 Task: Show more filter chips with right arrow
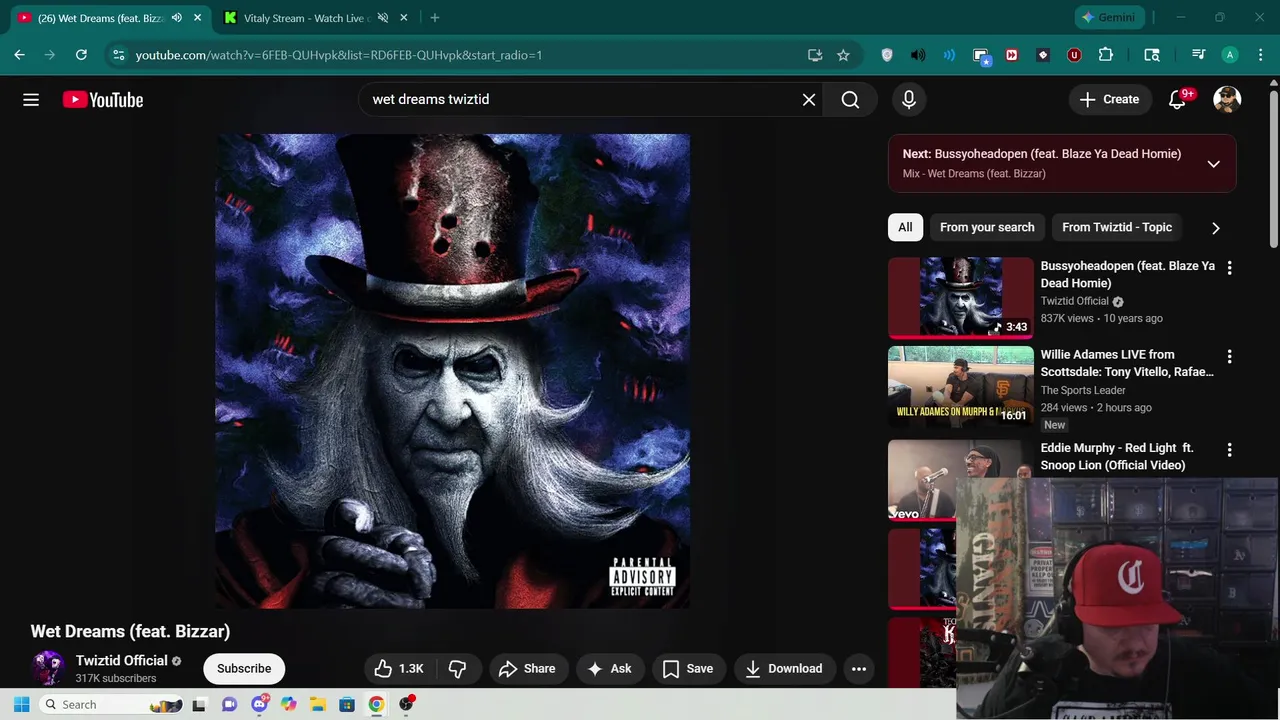[x=1215, y=228]
